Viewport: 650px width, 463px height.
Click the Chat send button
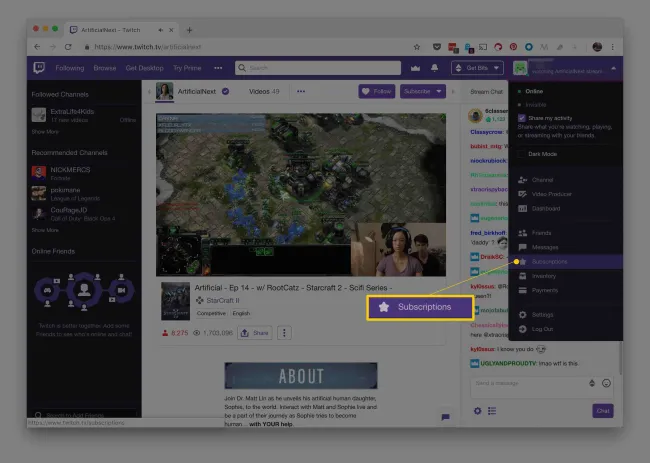click(603, 411)
